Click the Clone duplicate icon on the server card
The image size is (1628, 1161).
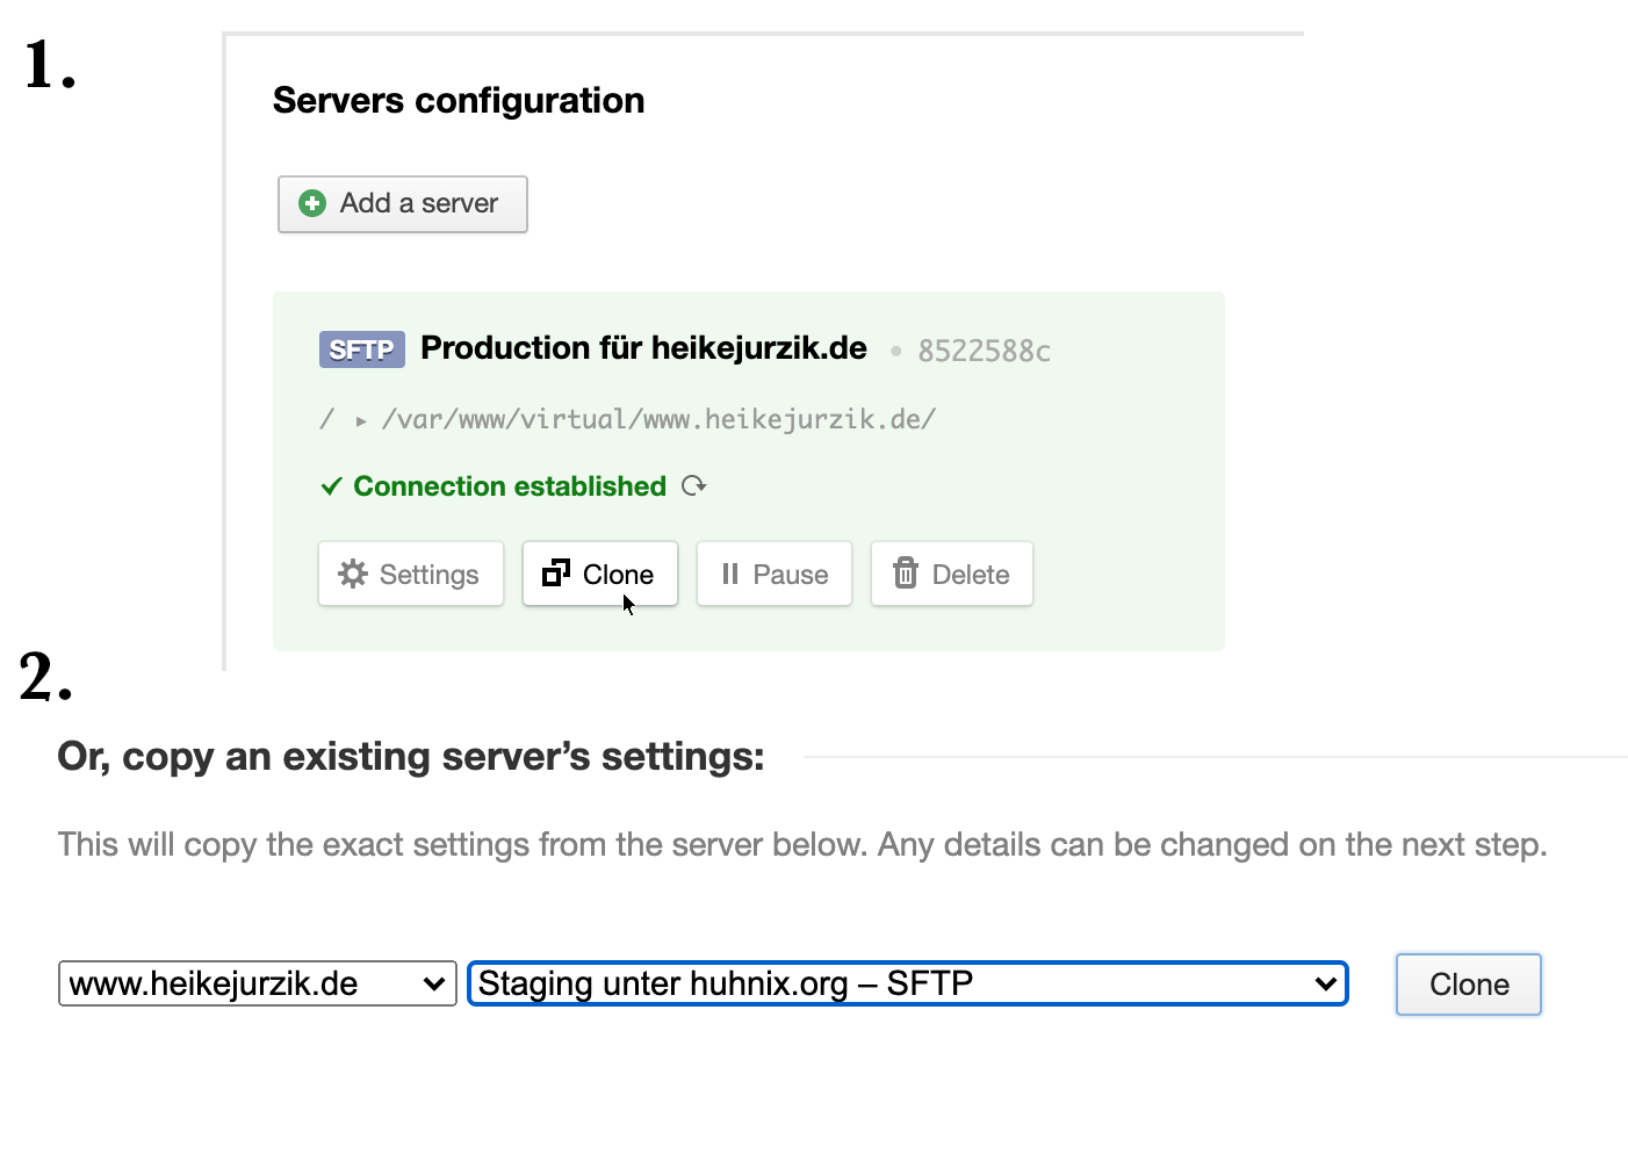(557, 573)
